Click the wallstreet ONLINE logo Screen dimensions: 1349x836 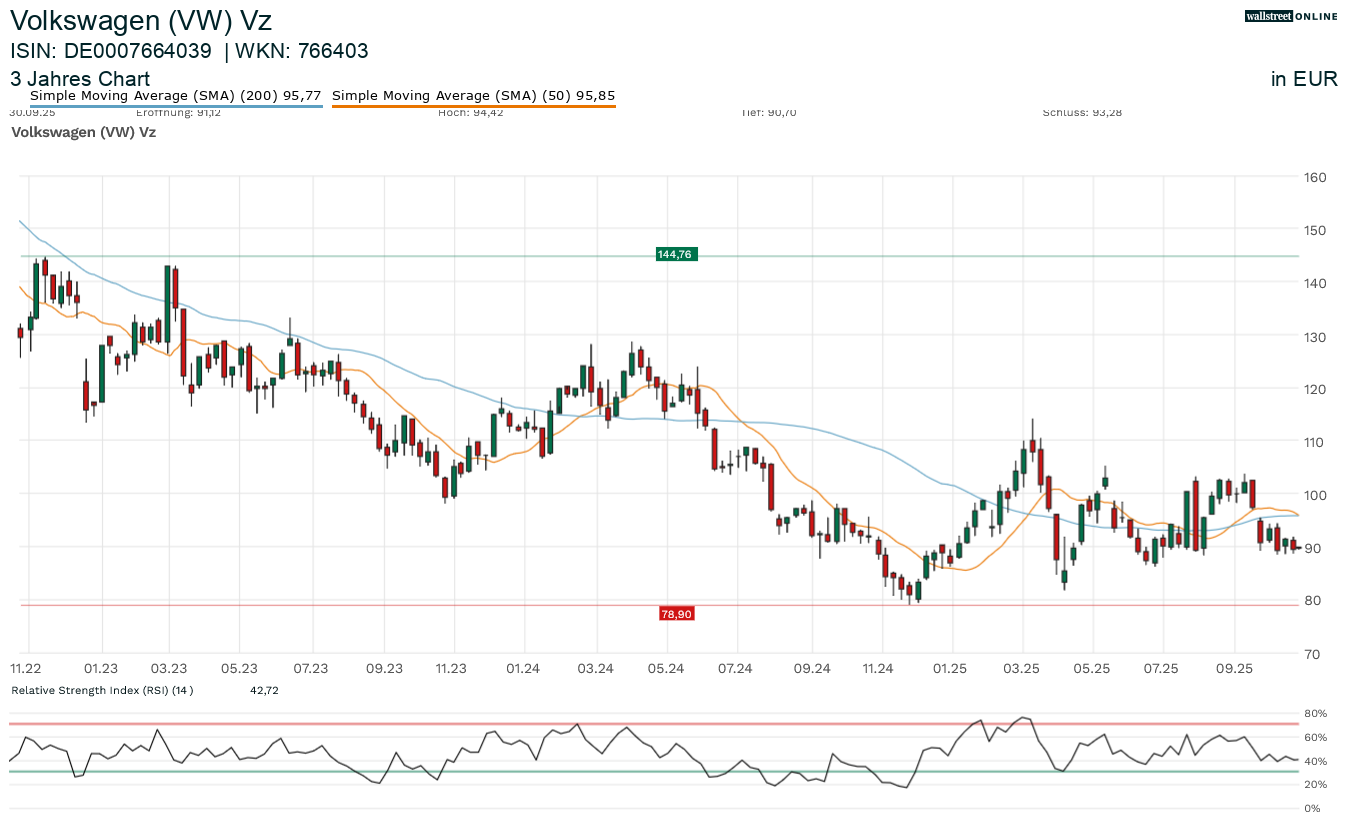[1291, 16]
